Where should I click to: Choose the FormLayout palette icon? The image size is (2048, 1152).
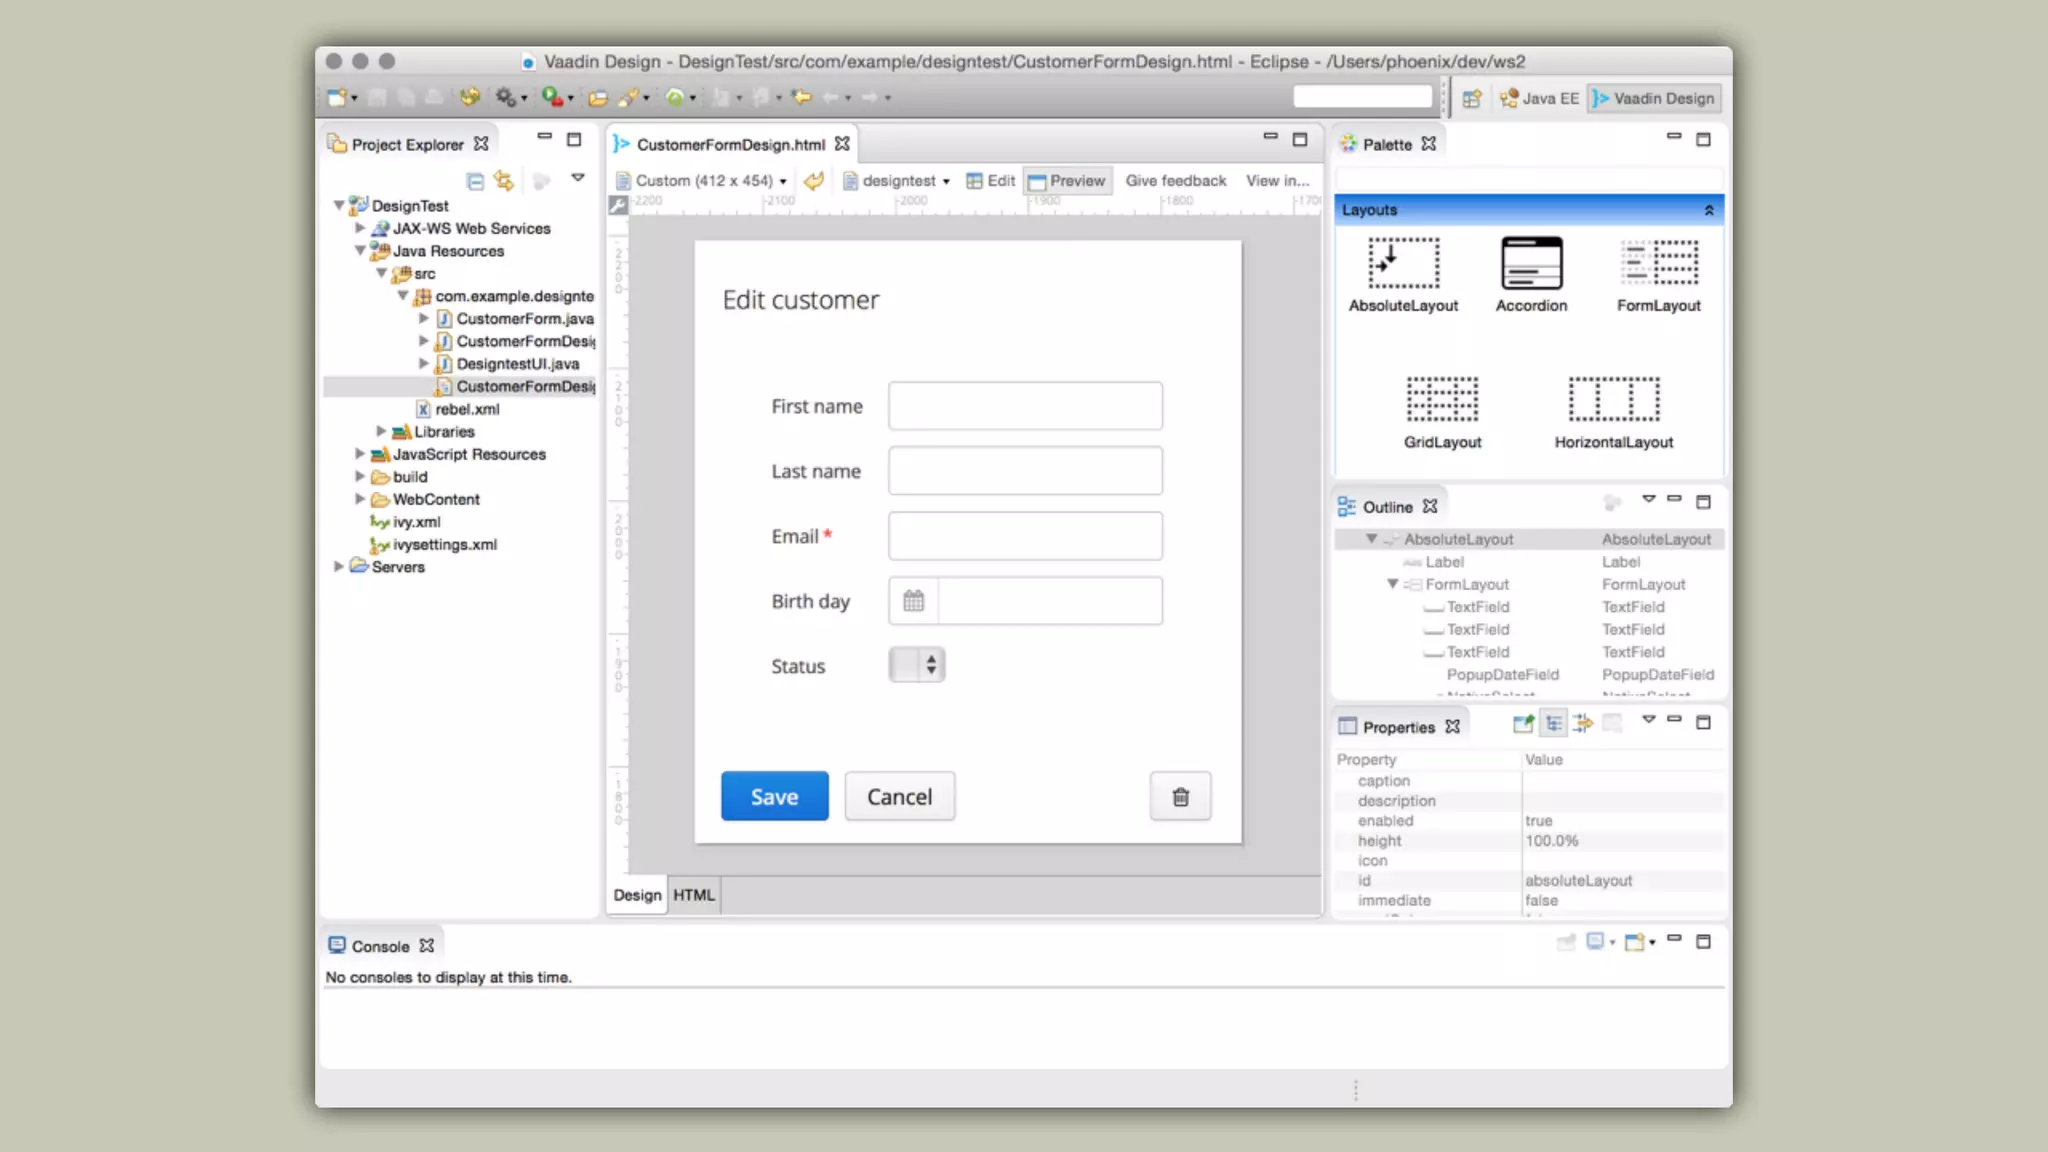1658,264
